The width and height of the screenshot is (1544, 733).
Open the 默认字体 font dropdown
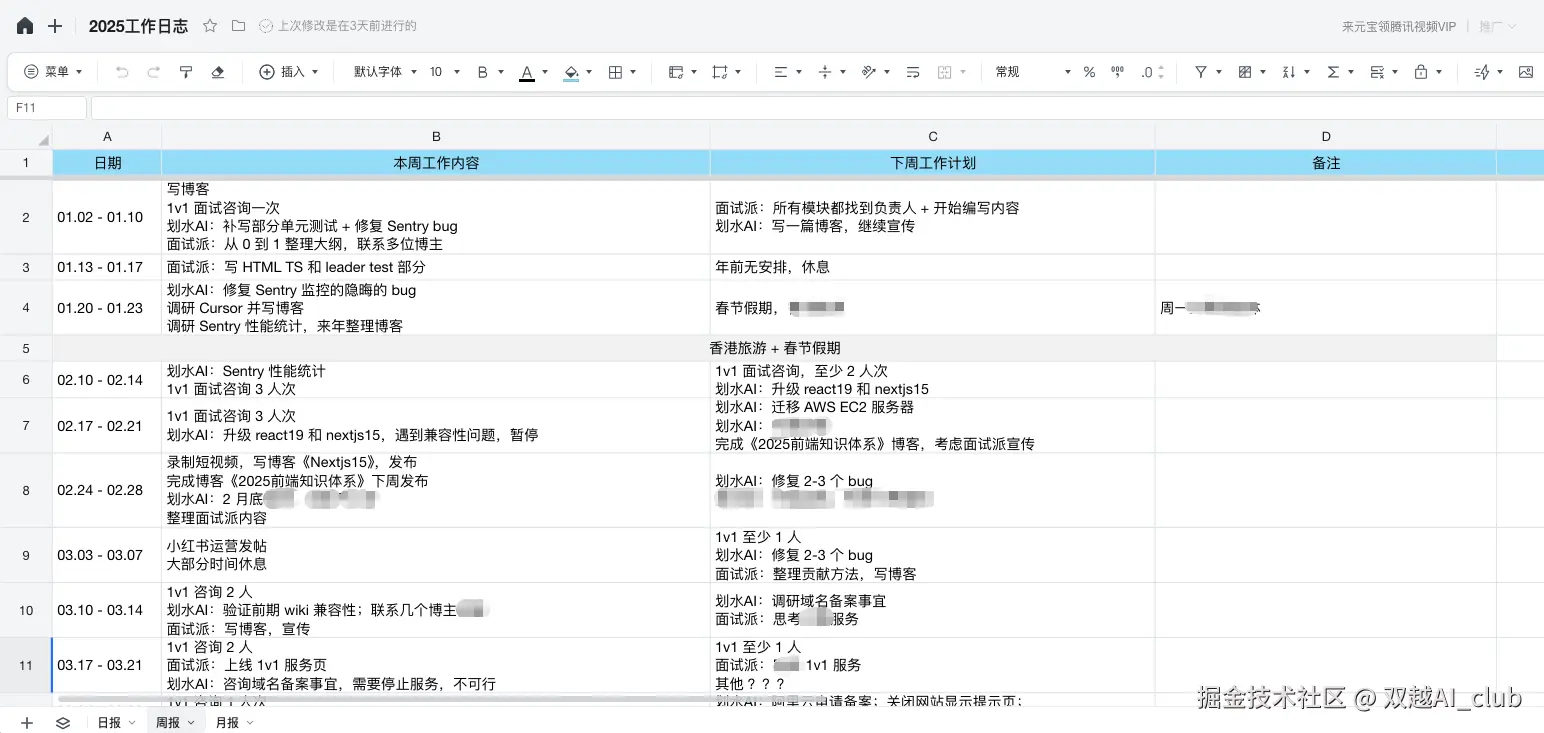(x=385, y=72)
